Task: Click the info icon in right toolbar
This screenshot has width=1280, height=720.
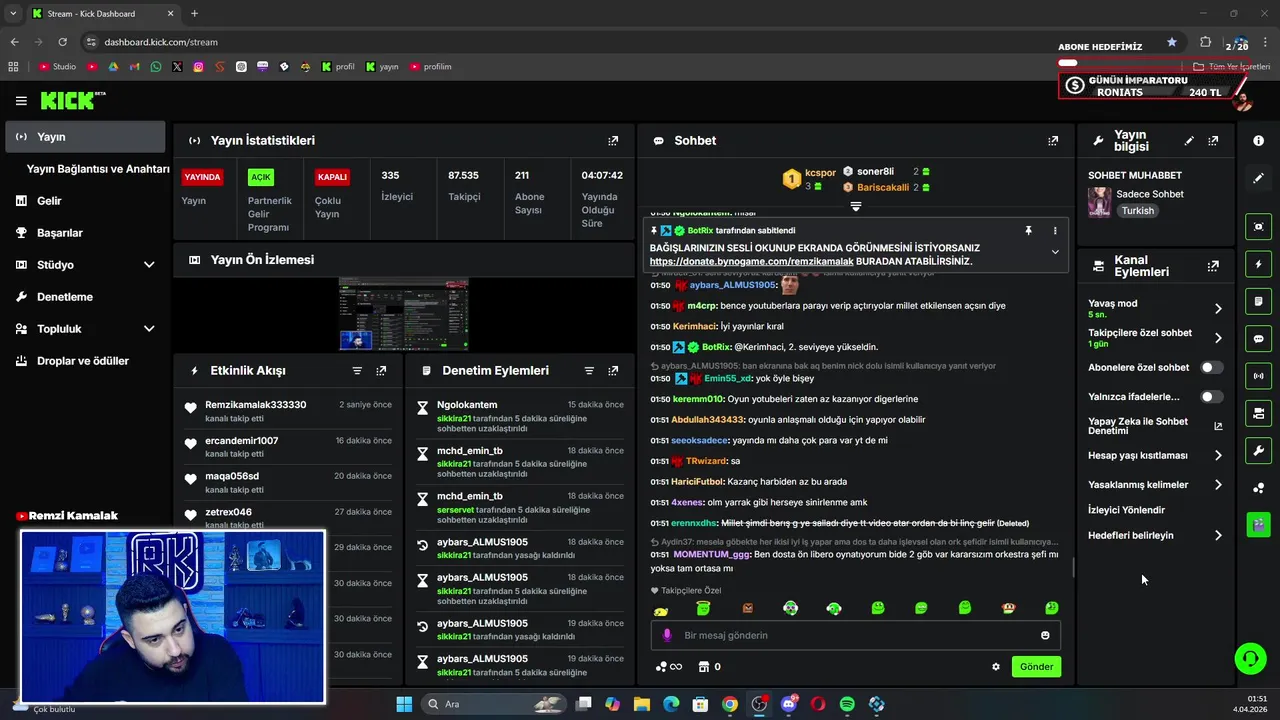Action: pyautogui.click(x=1259, y=141)
